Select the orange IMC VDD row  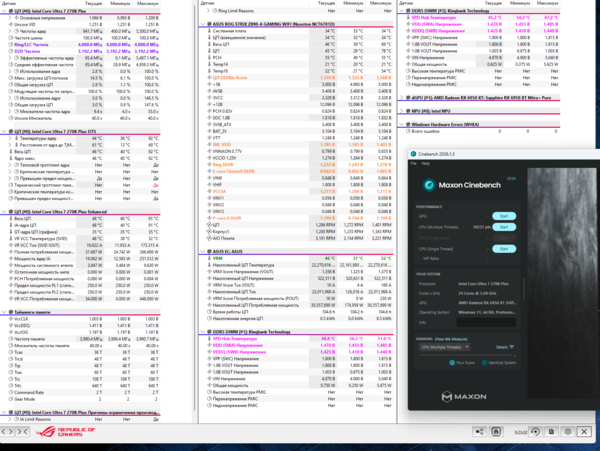(296, 145)
